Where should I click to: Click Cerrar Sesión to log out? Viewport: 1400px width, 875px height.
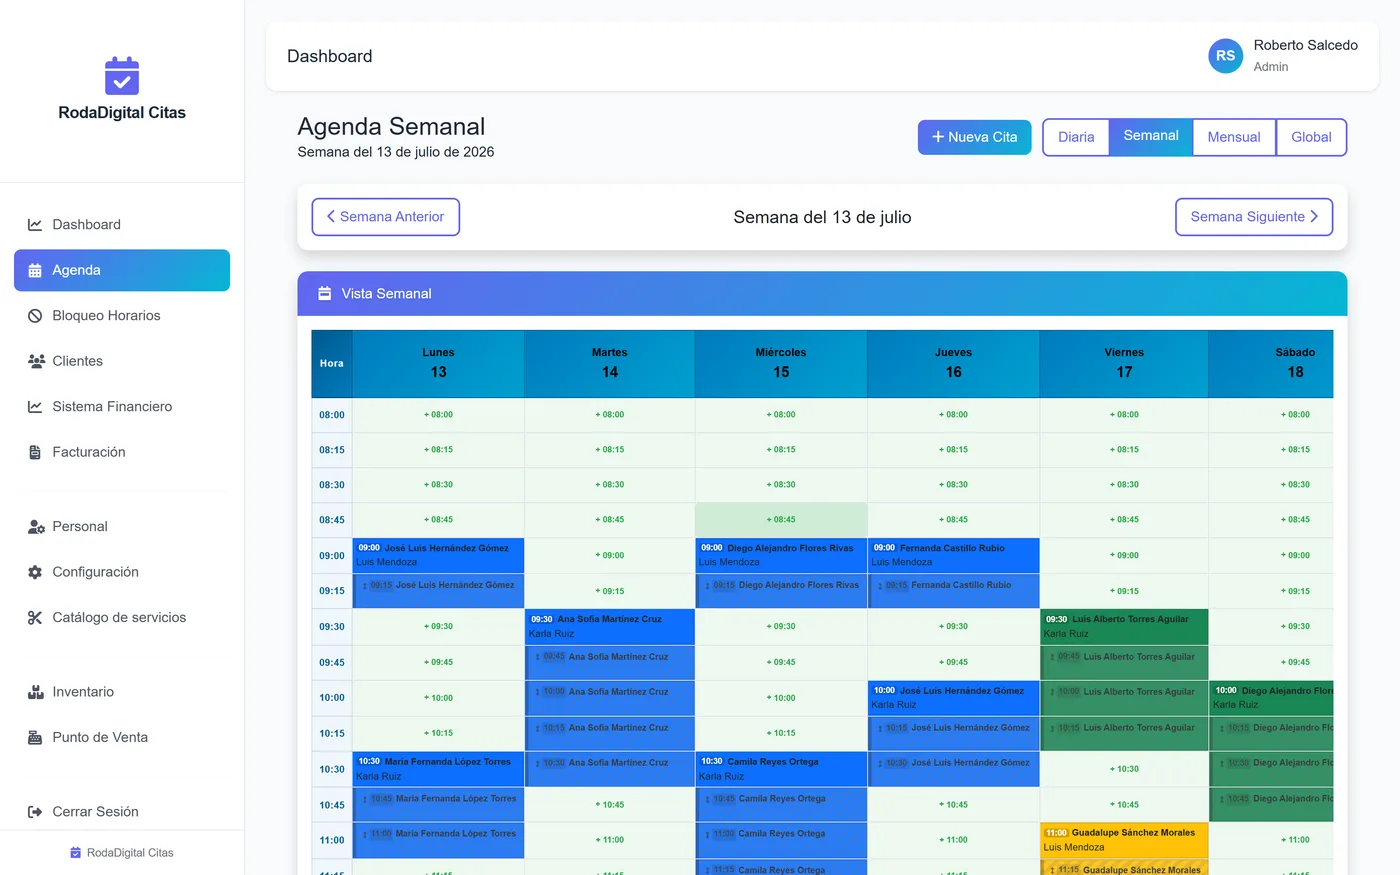(x=122, y=812)
